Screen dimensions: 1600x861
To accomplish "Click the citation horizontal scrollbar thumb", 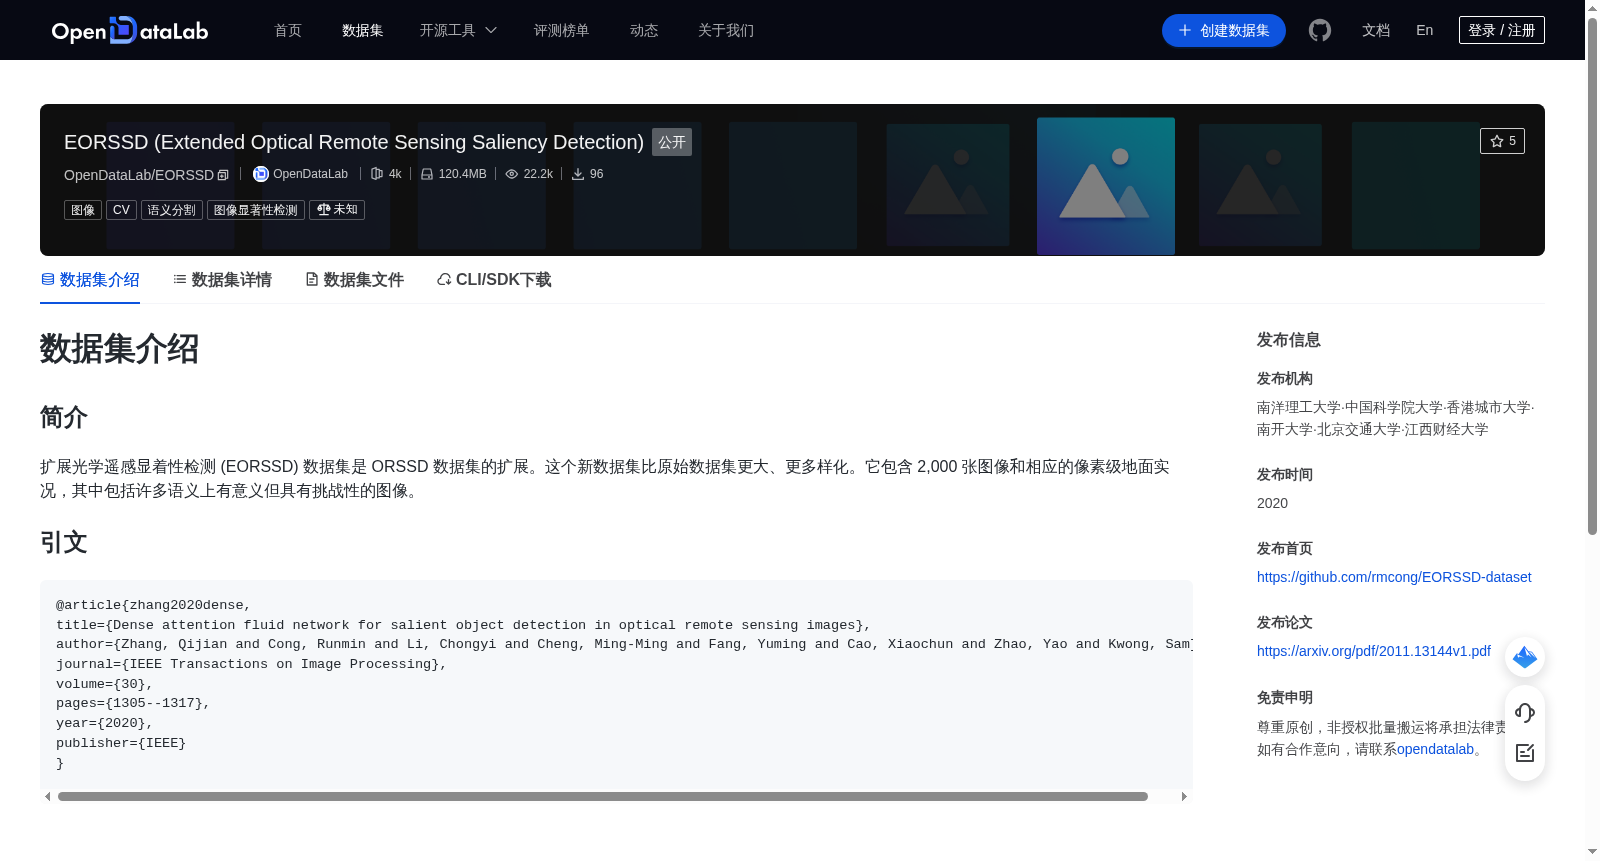I will click(603, 797).
